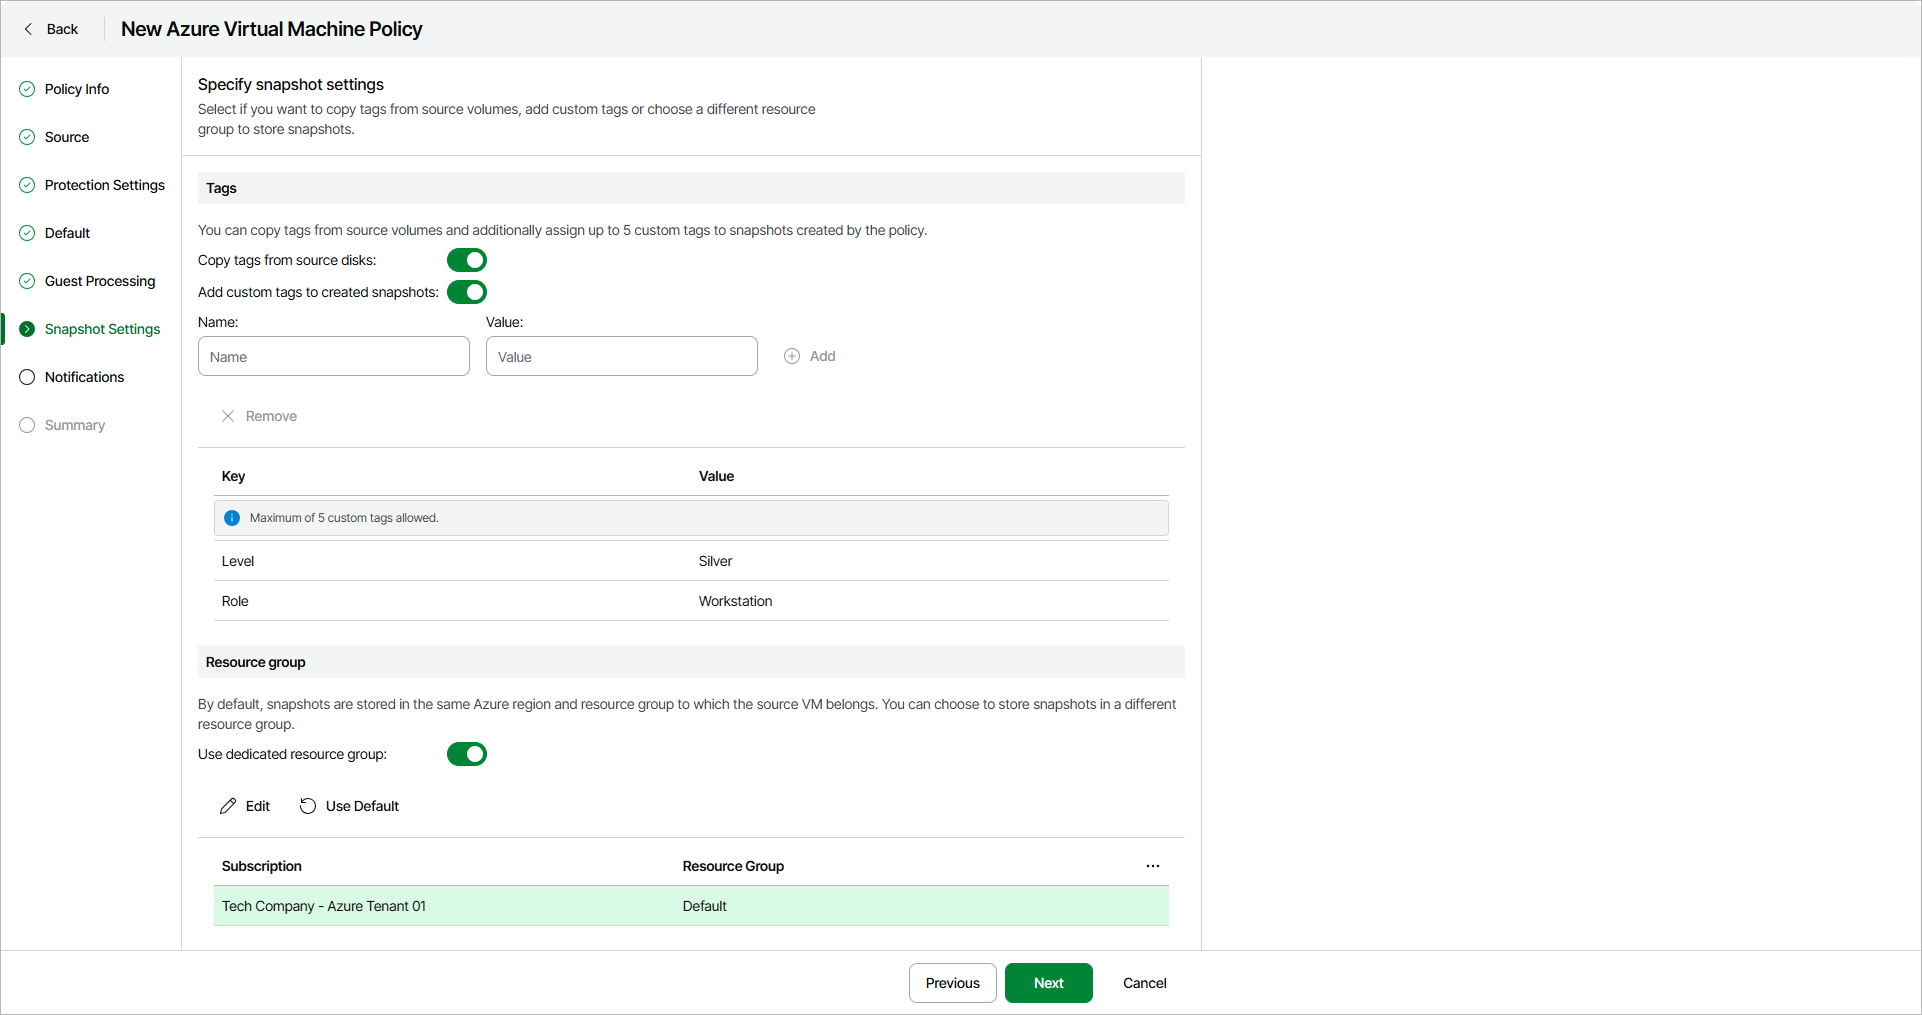Click the Previous button
The height and width of the screenshot is (1015, 1922).
[951, 983]
